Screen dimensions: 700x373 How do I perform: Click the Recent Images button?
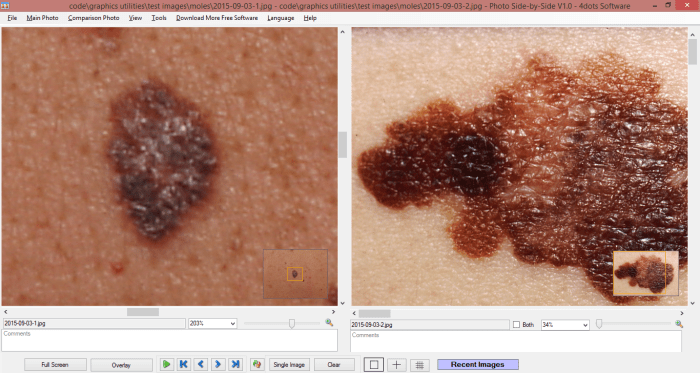pyautogui.click(x=478, y=365)
